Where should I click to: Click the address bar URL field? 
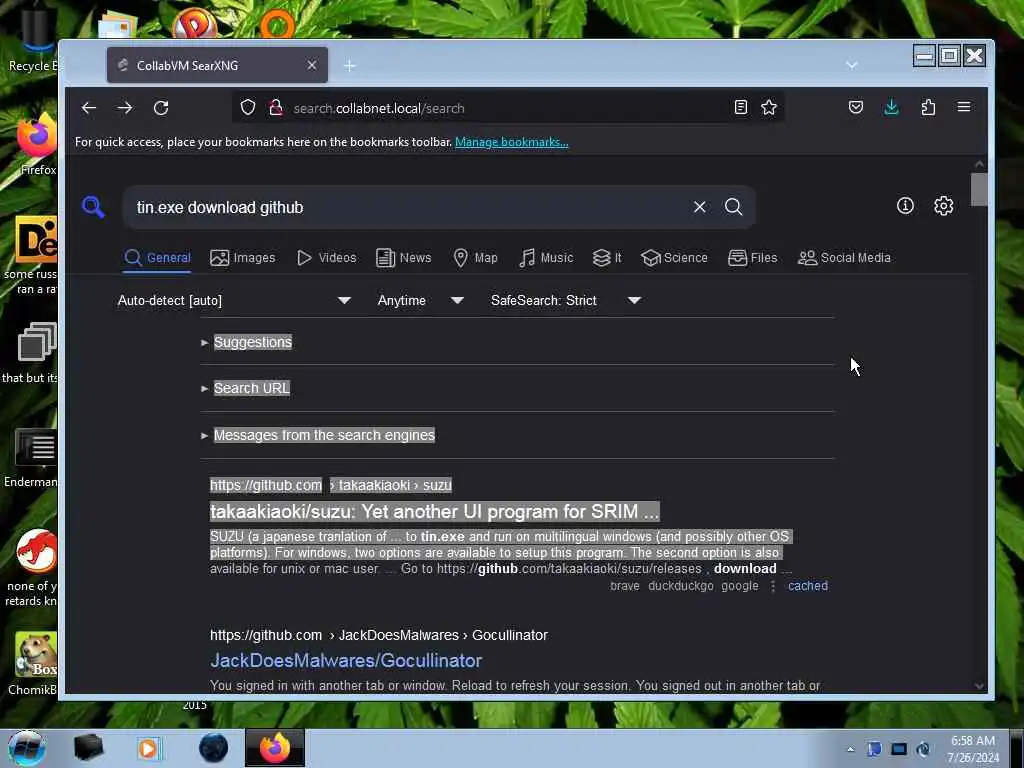click(506, 108)
